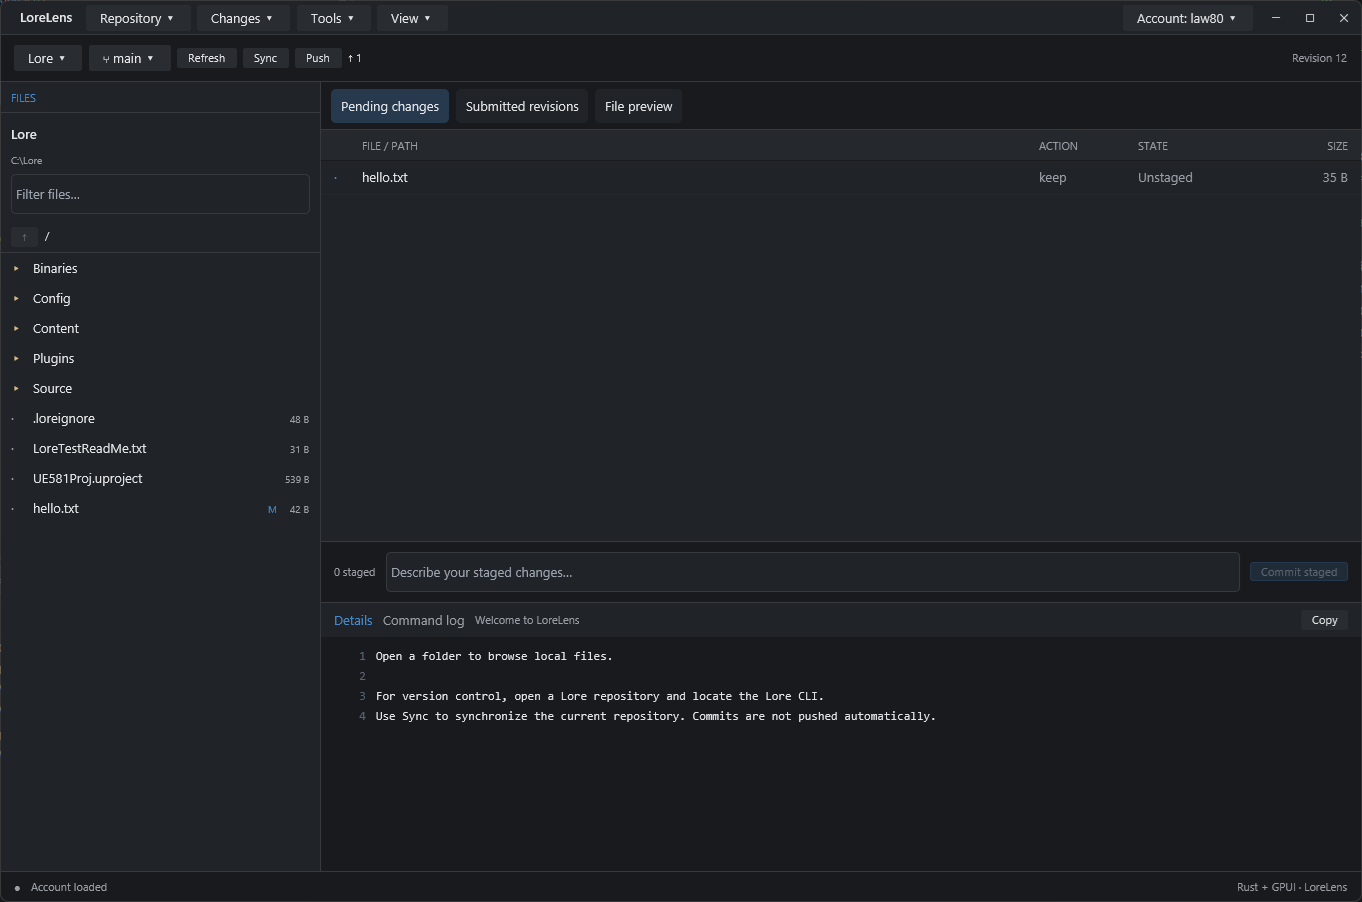Open the Tools menu

(333, 18)
